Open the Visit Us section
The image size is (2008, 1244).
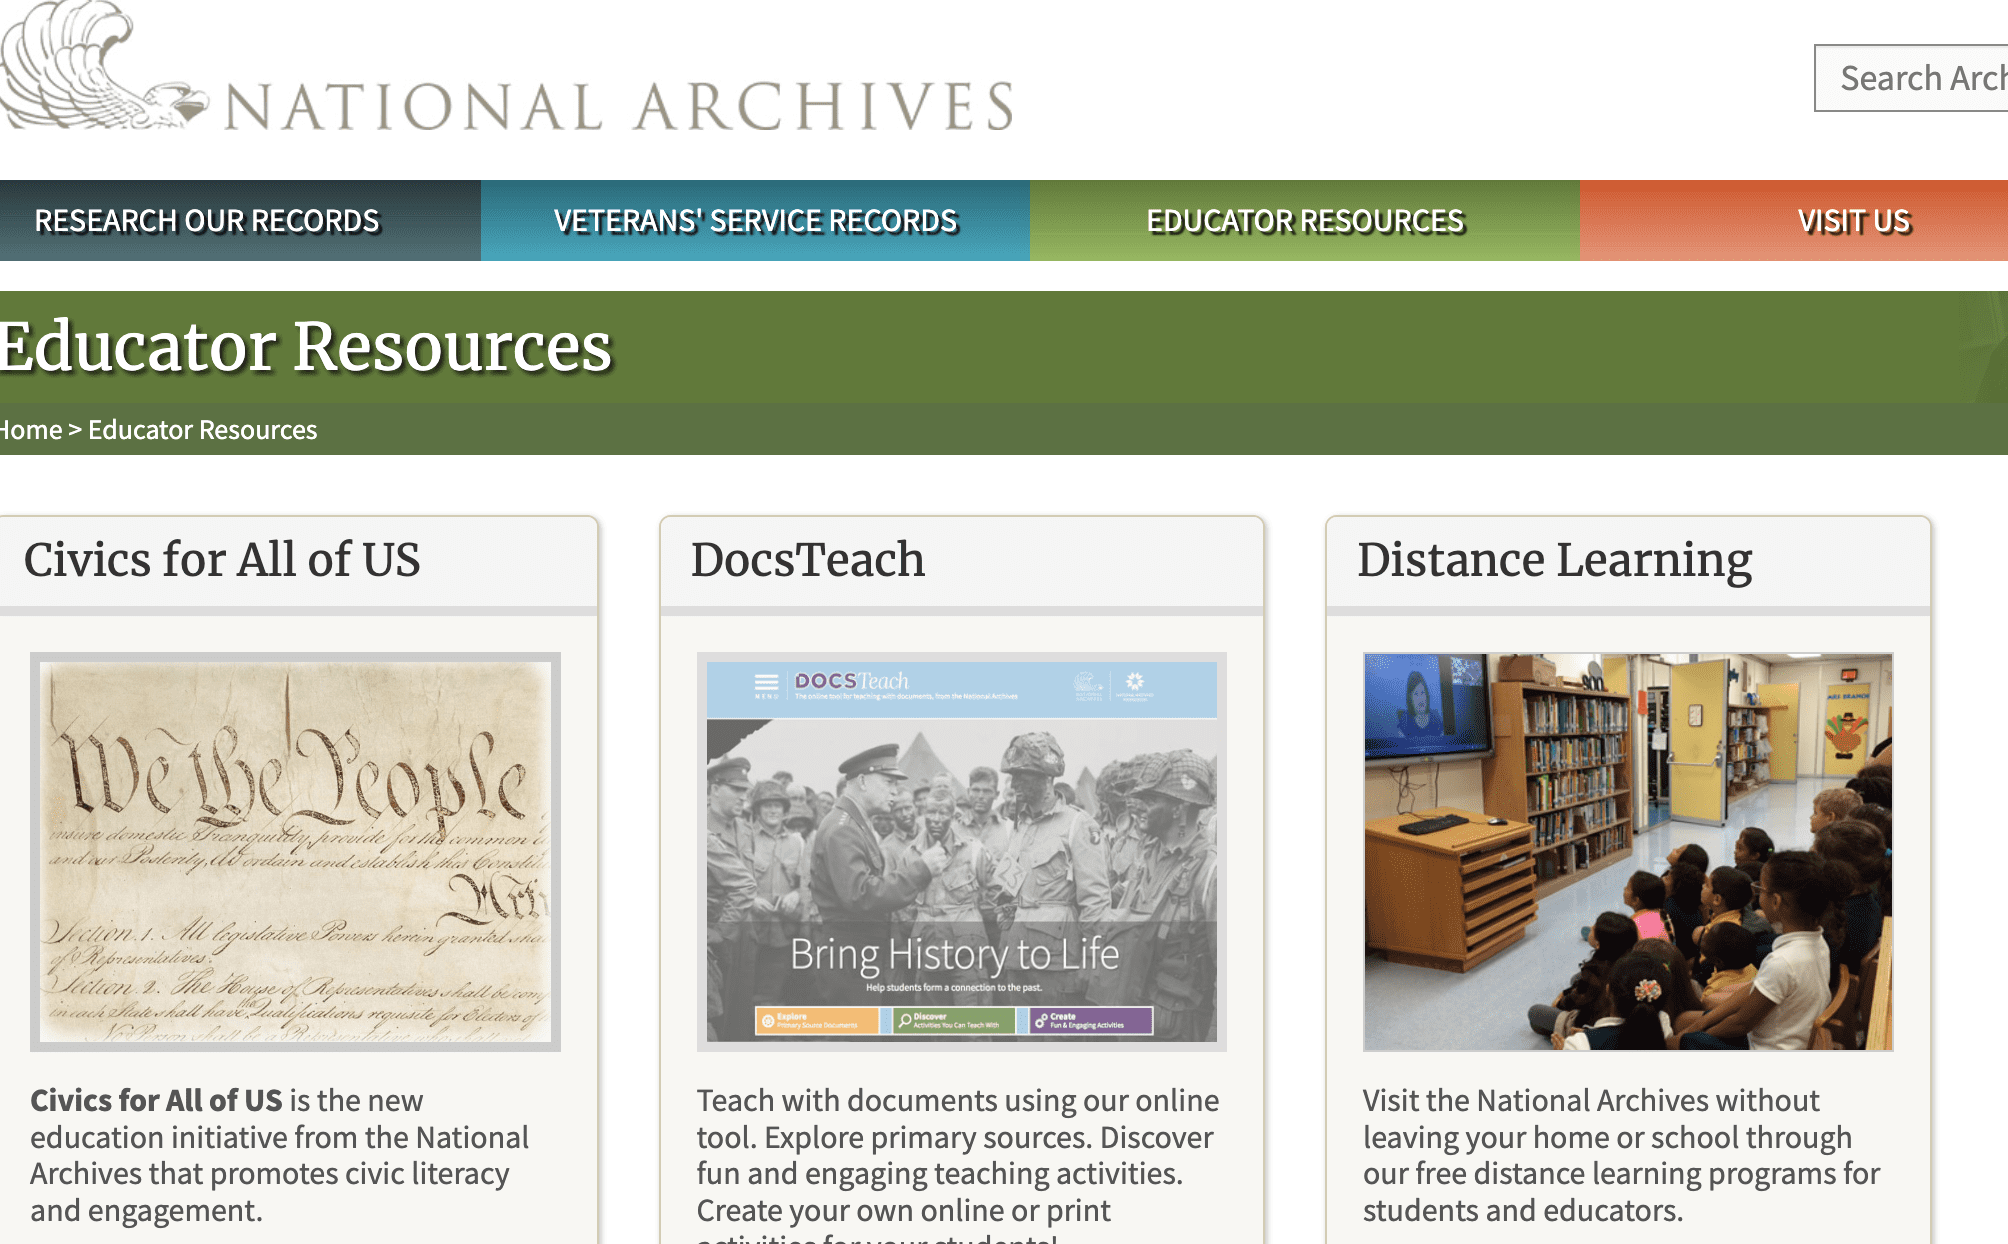pyautogui.click(x=1854, y=220)
